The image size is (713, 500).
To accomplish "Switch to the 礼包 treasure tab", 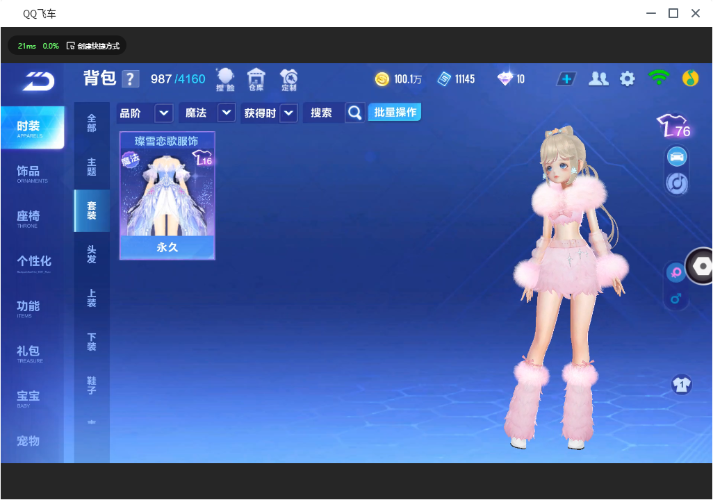I will [32, 353].
